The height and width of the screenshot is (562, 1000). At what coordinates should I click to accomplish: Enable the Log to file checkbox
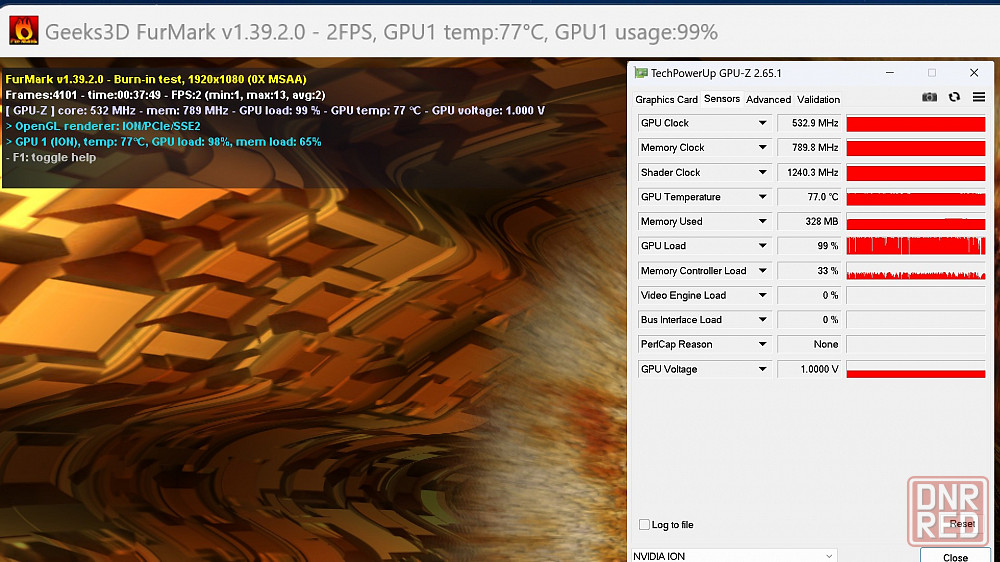(644, 525)
